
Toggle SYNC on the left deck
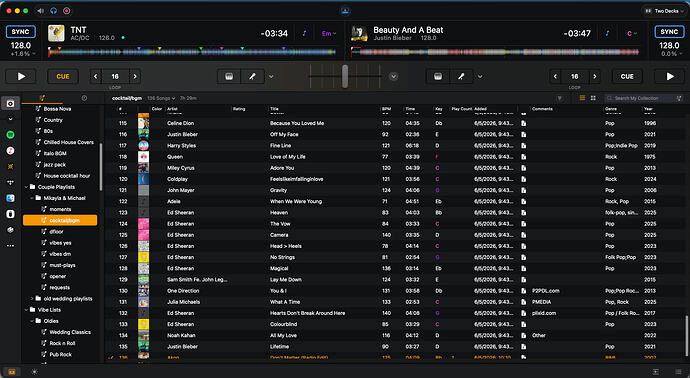point(20,32)
